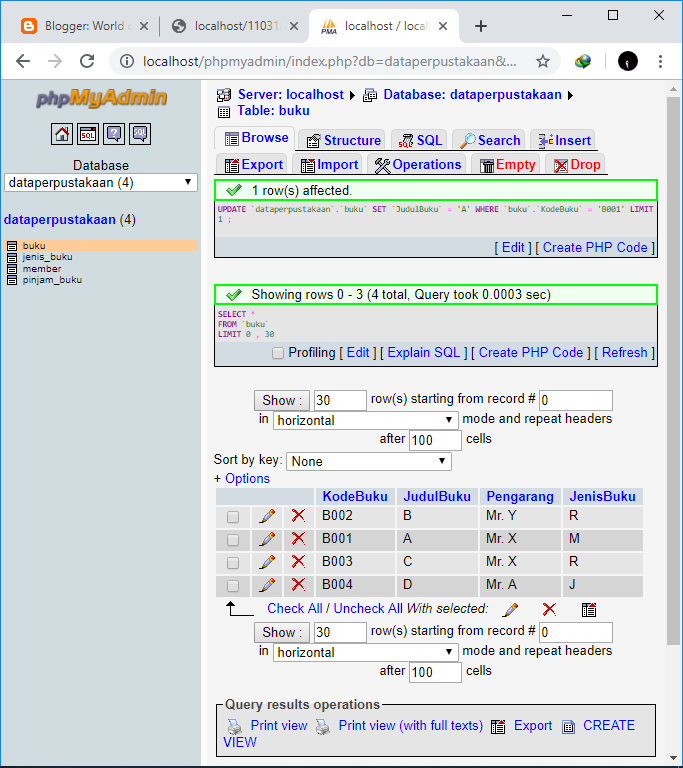The height and width of the screenshot is (768, 683).
Task: Open the Chrome profile avatar
Action: (x=628, y=61)
